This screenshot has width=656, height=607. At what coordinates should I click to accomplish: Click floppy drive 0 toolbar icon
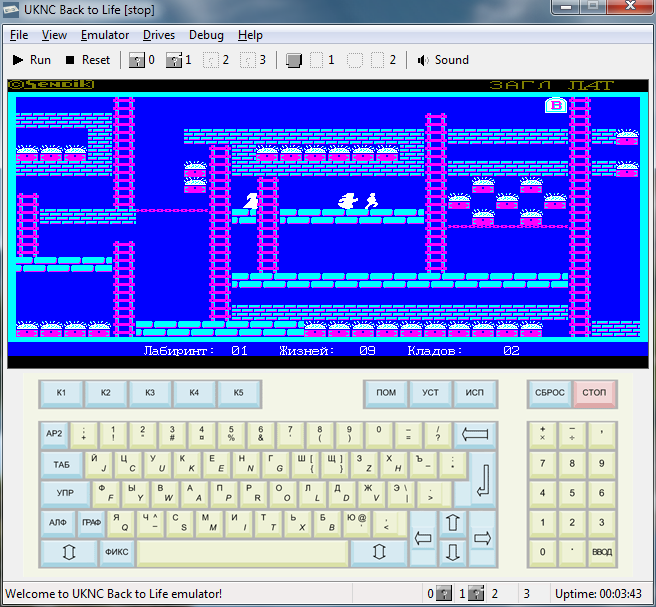(x=141, y=60)
